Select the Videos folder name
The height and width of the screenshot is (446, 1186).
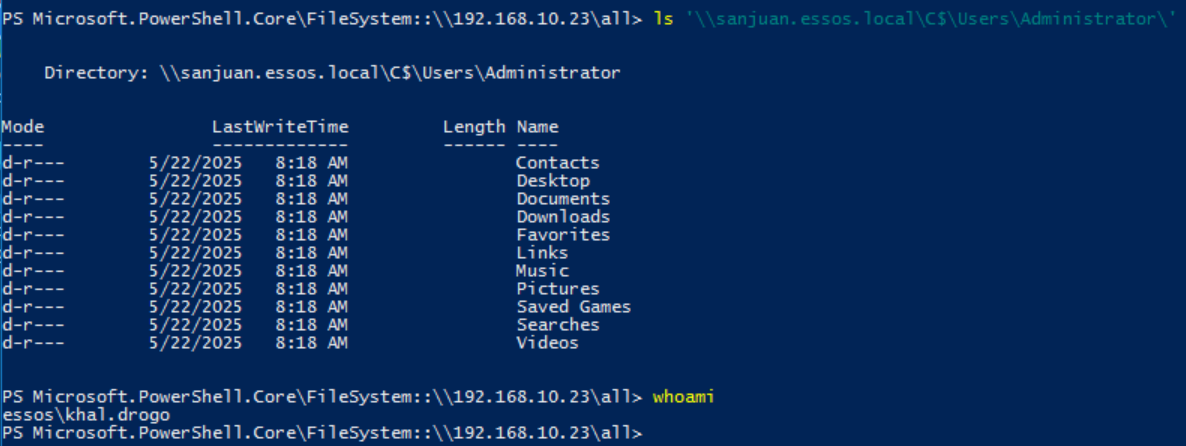(547, 343)
